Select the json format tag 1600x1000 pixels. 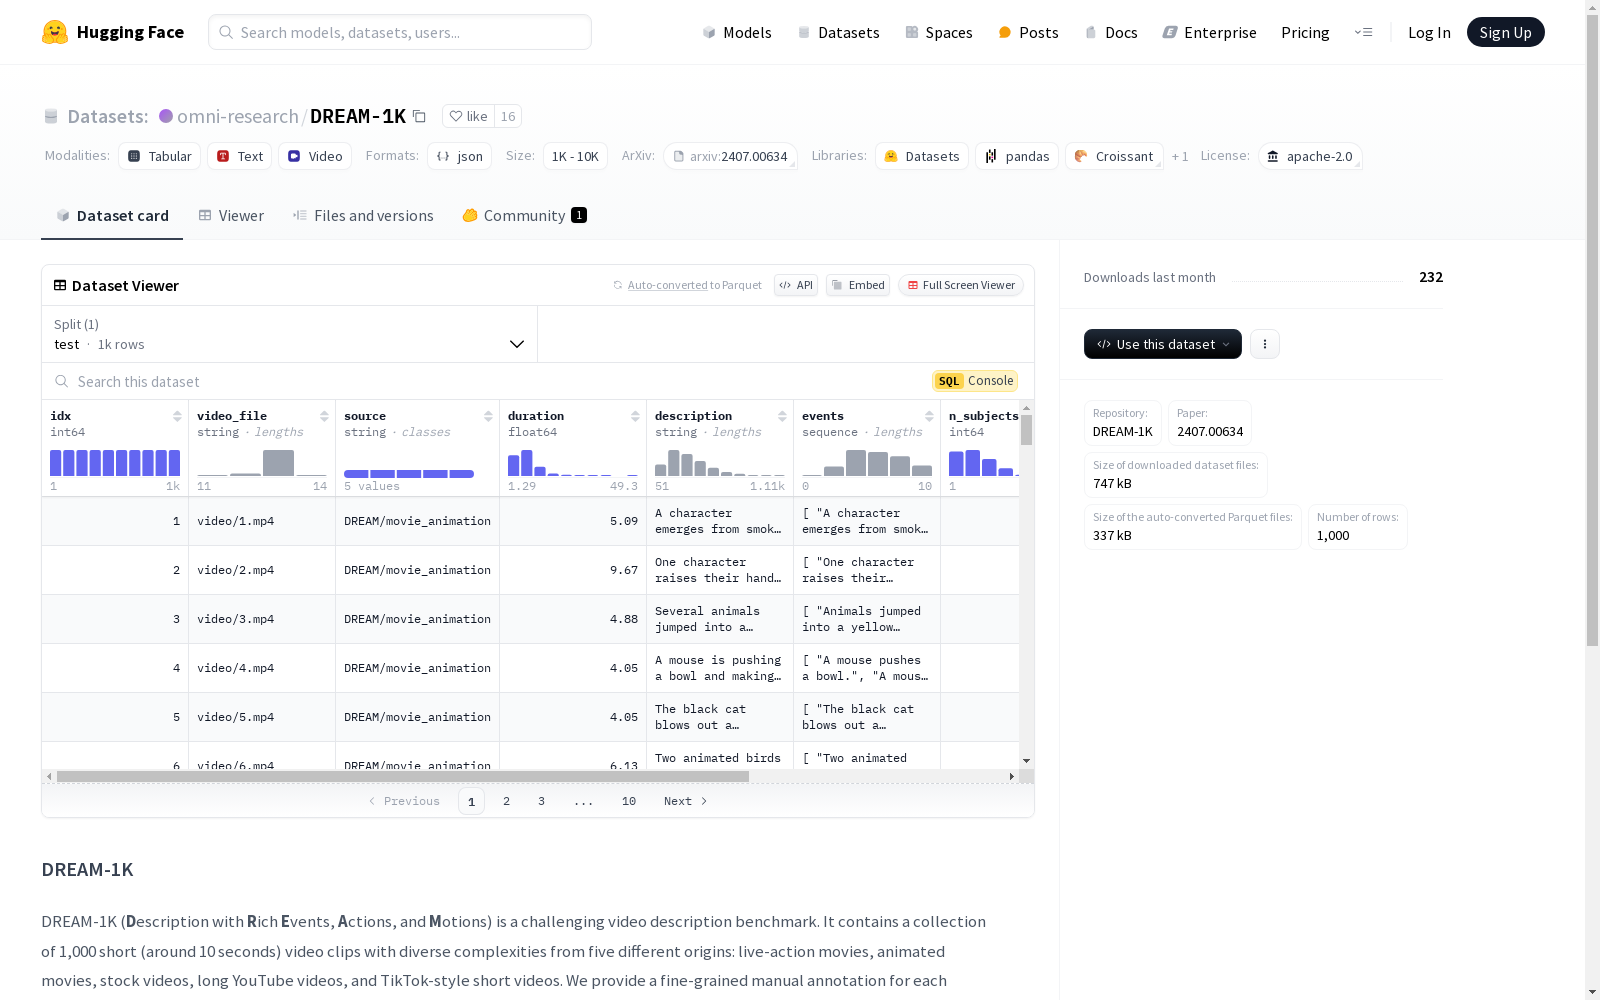click(x=460, y=156)
